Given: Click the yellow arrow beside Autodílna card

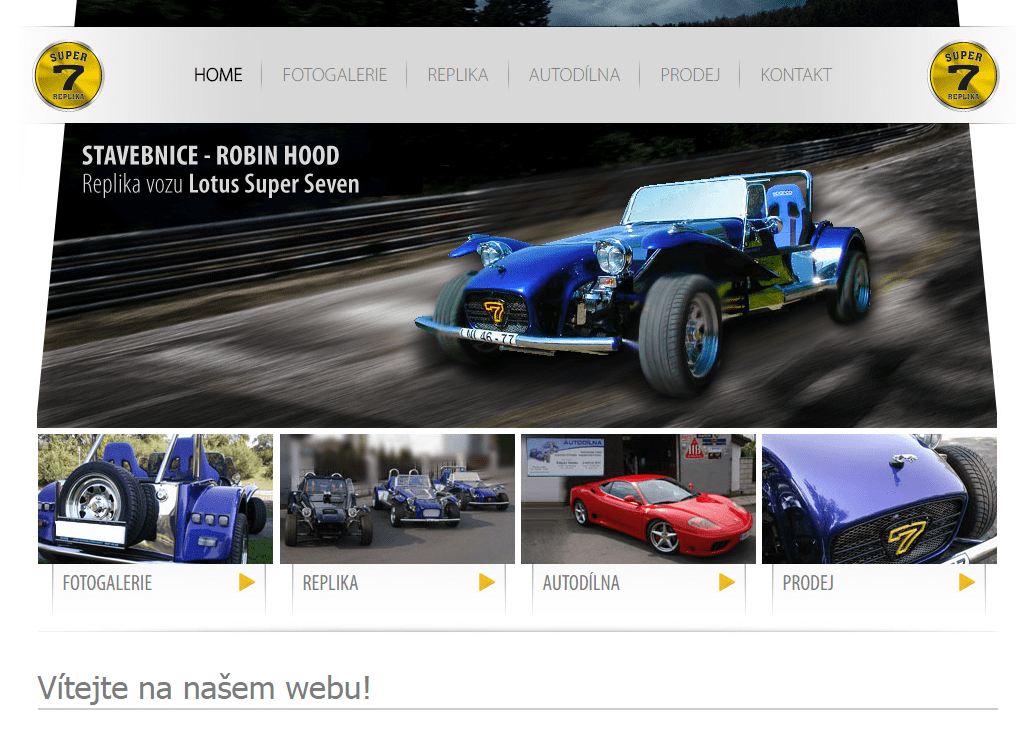Looking at the screenshot, I should tap(727, 582).
